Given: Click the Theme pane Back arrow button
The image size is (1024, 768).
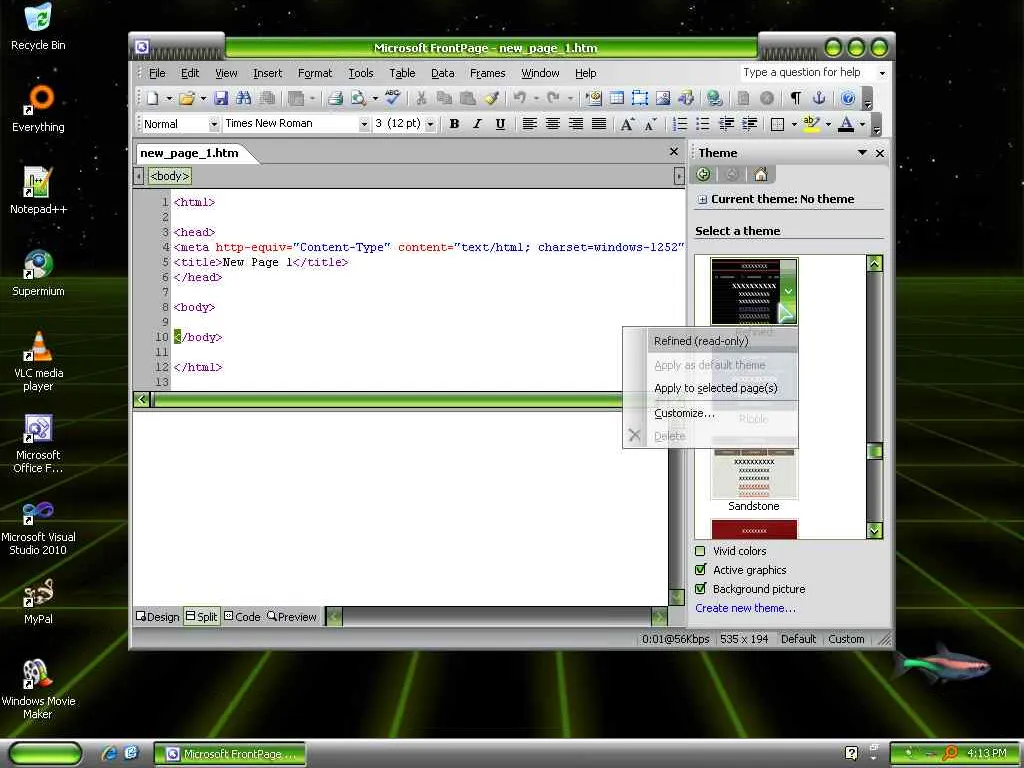Looking at the screenshot, I should [x=703, y=174].
